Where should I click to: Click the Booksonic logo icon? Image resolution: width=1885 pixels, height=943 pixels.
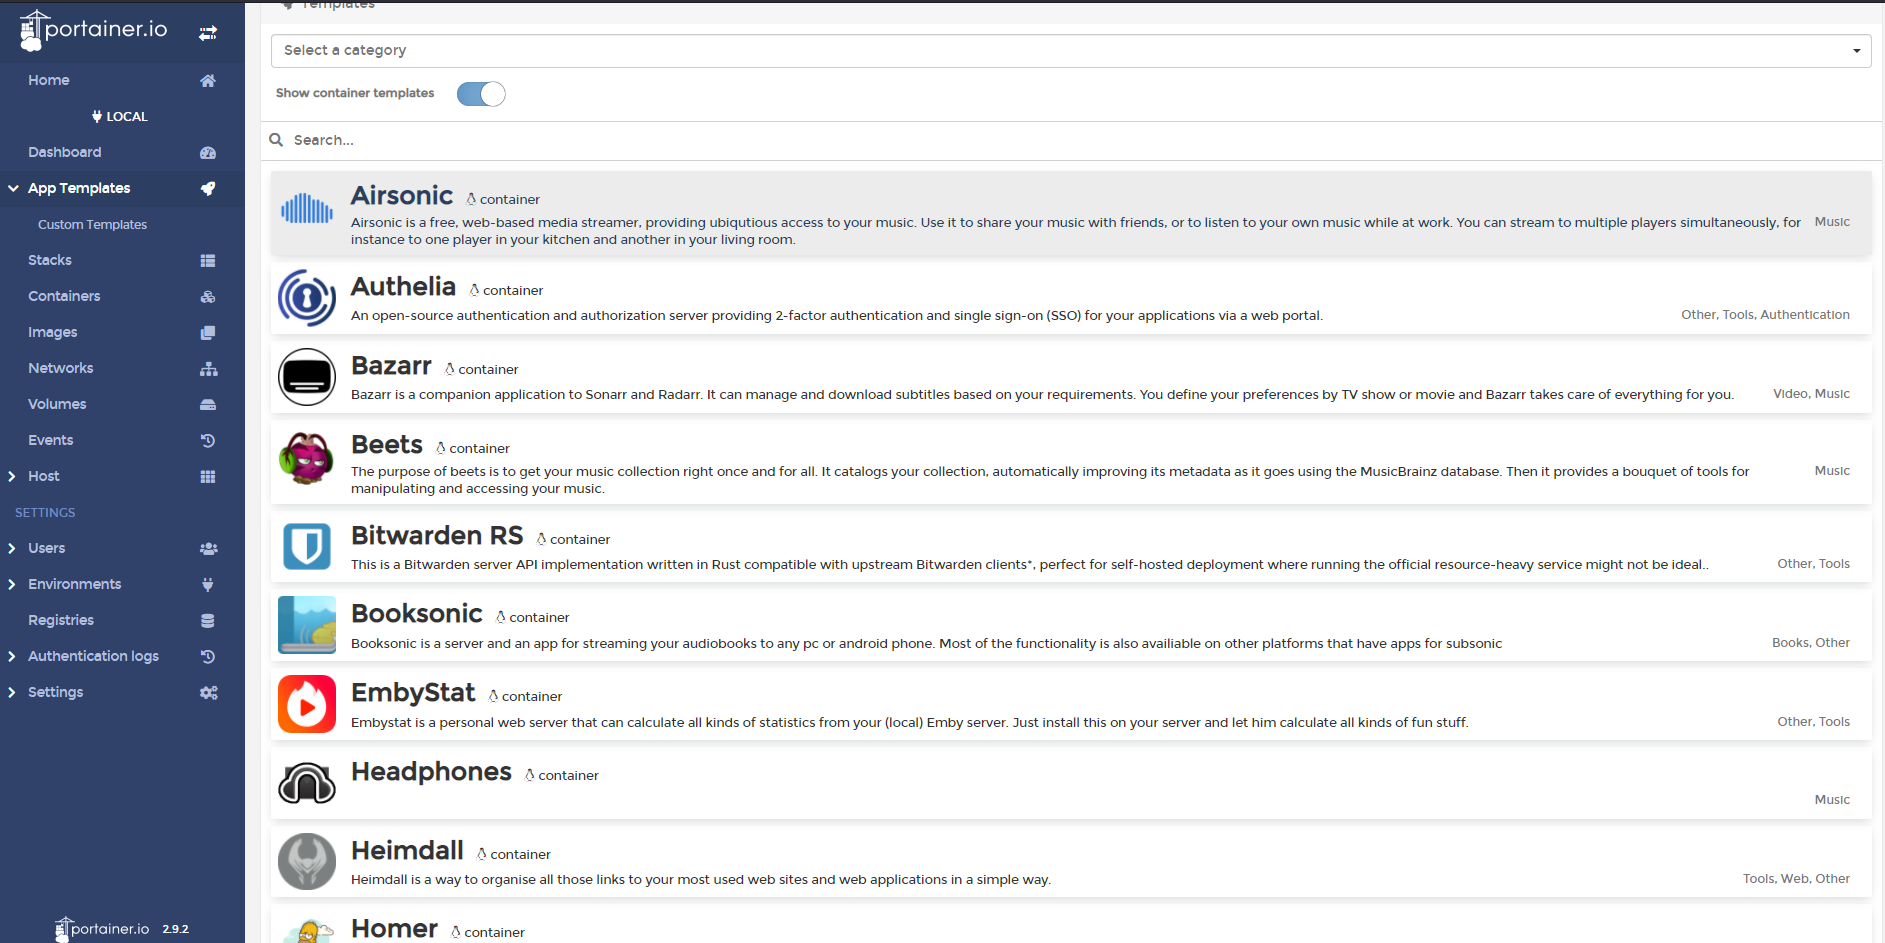(x=307, y=625)
